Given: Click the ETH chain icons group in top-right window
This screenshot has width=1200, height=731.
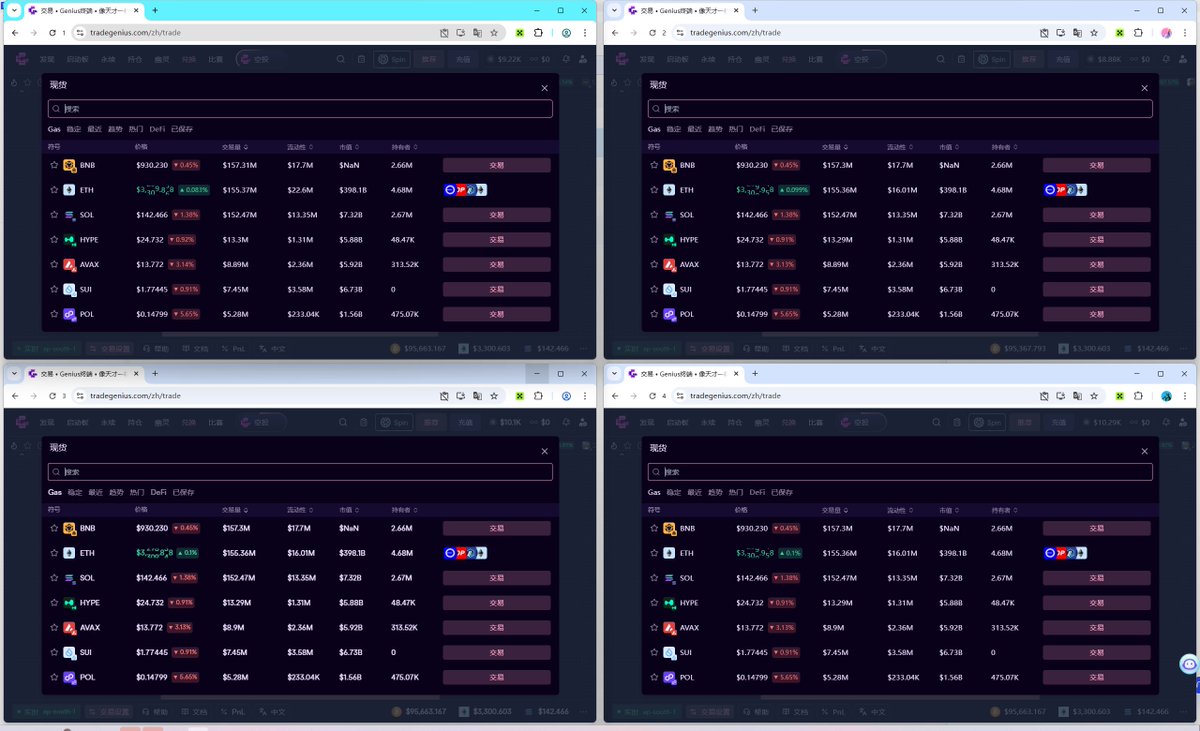Looking at the screenshot, I should [1066, 190].
